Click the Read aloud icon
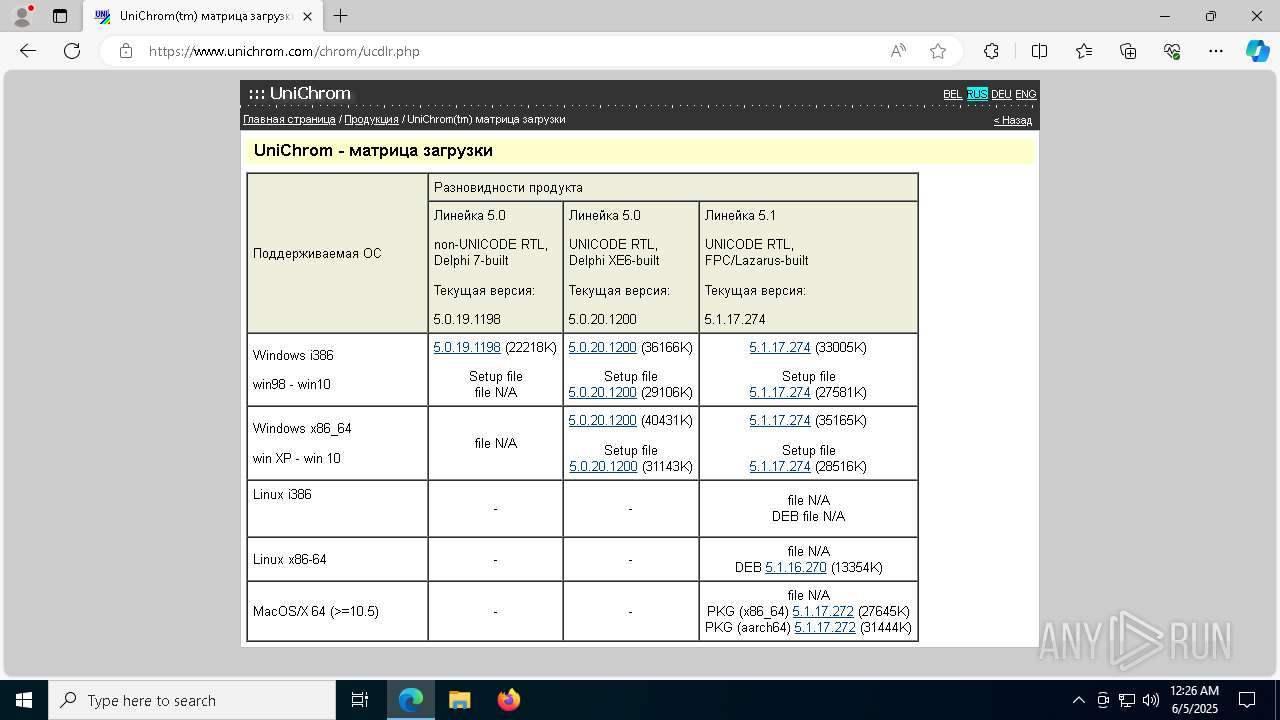 pyautogui.click(x=898, y=51)
